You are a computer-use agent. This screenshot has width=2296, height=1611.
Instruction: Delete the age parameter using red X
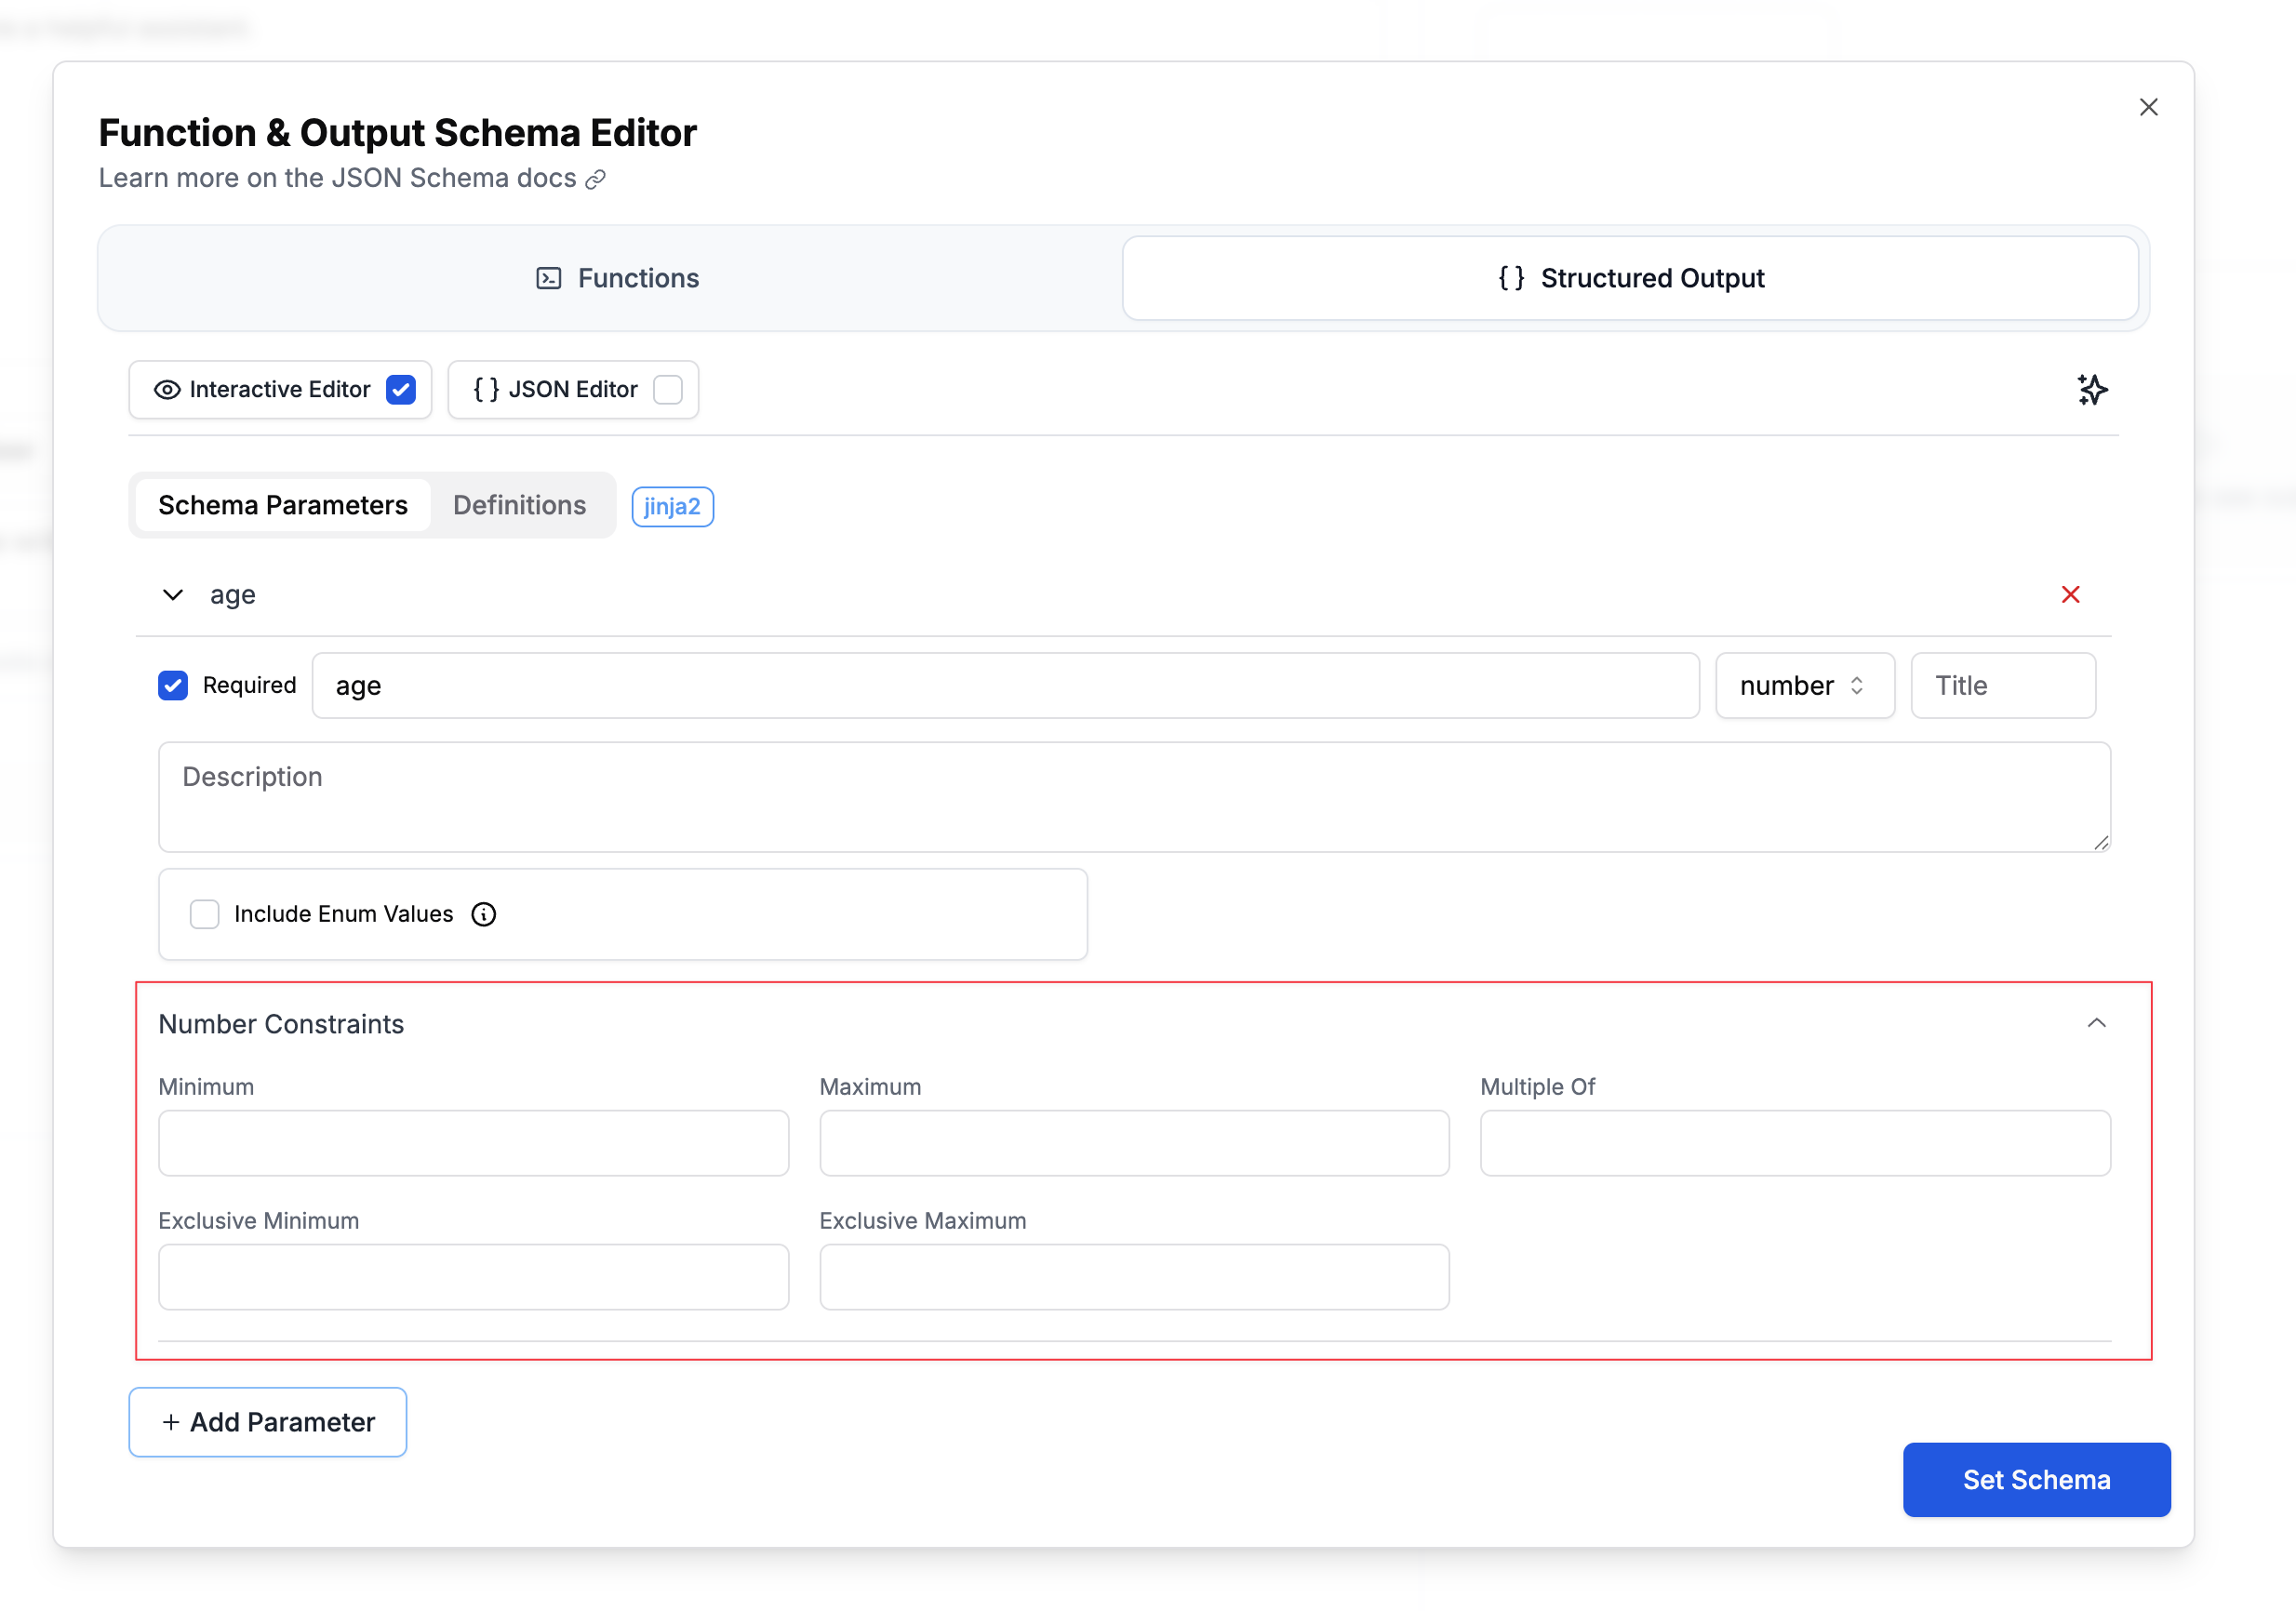(x=2071, y=595)
